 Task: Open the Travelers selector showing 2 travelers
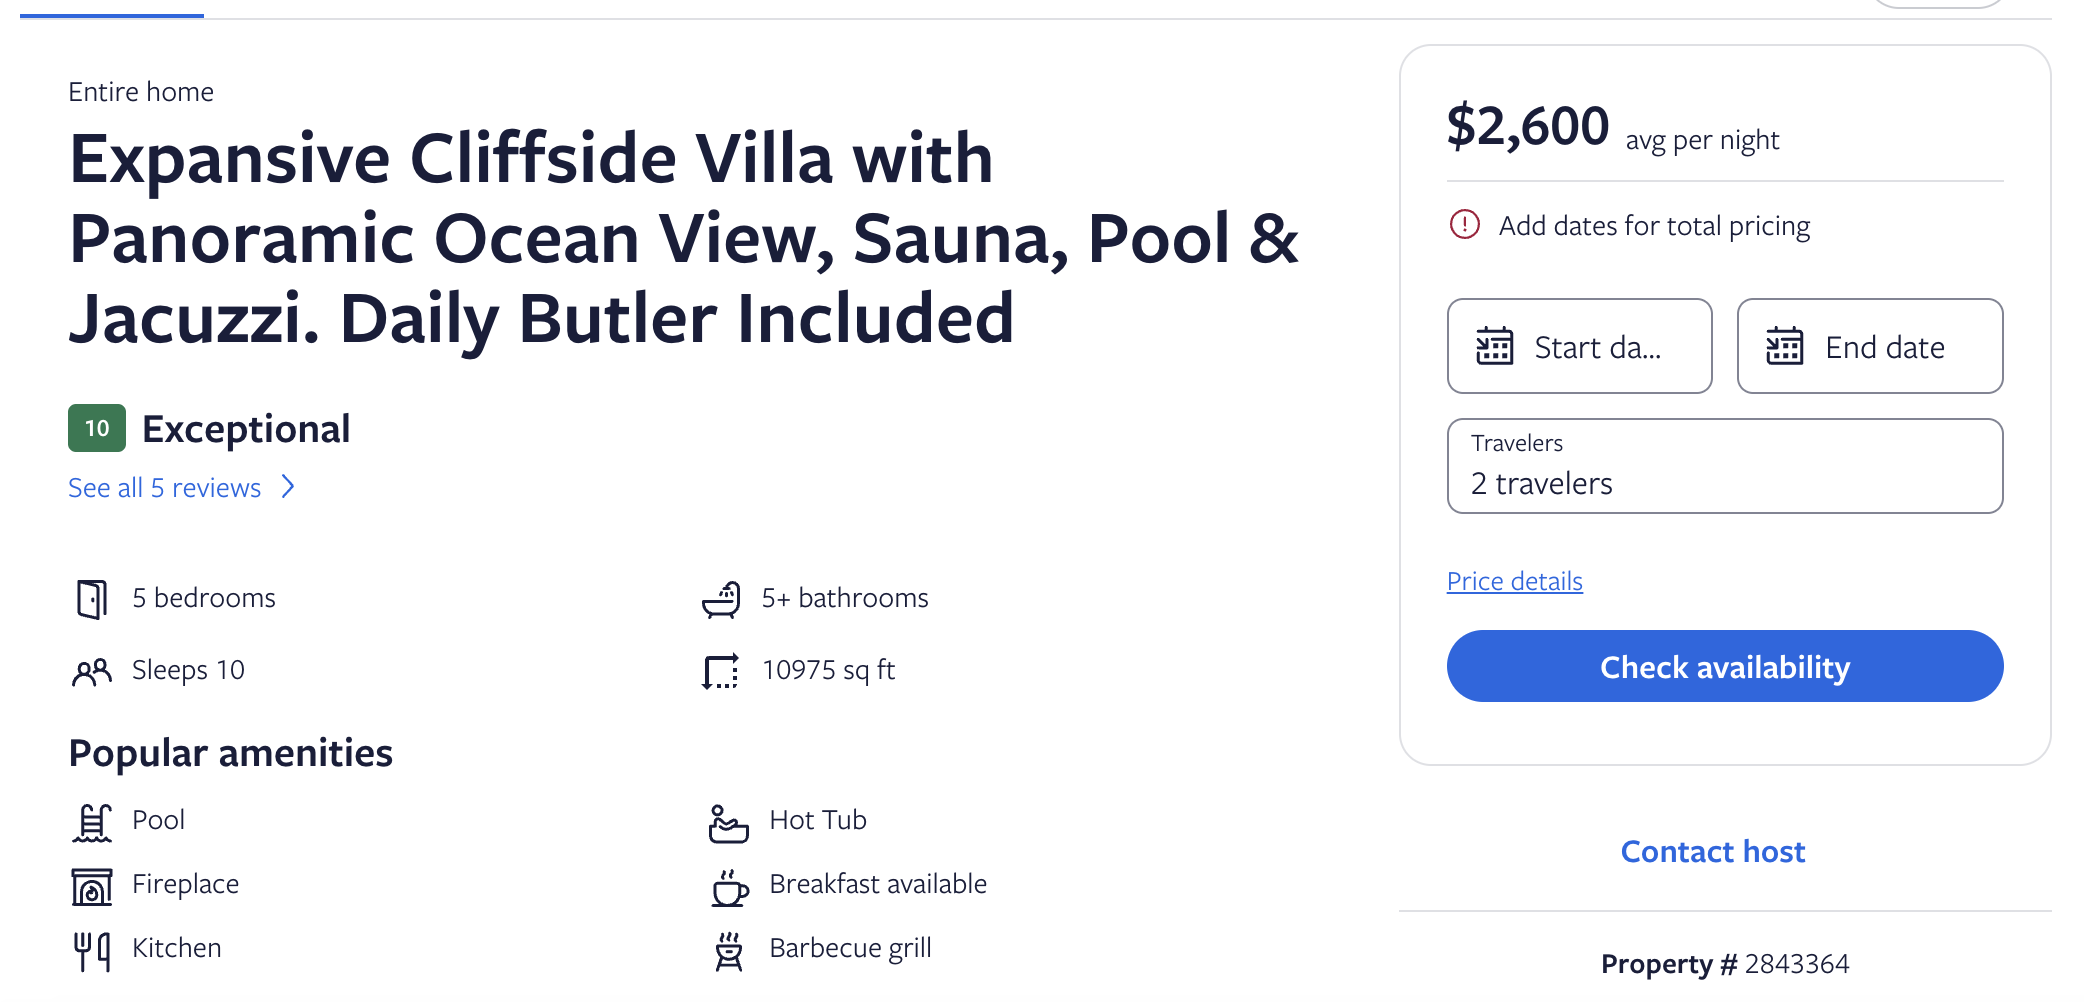point(1724,466)
